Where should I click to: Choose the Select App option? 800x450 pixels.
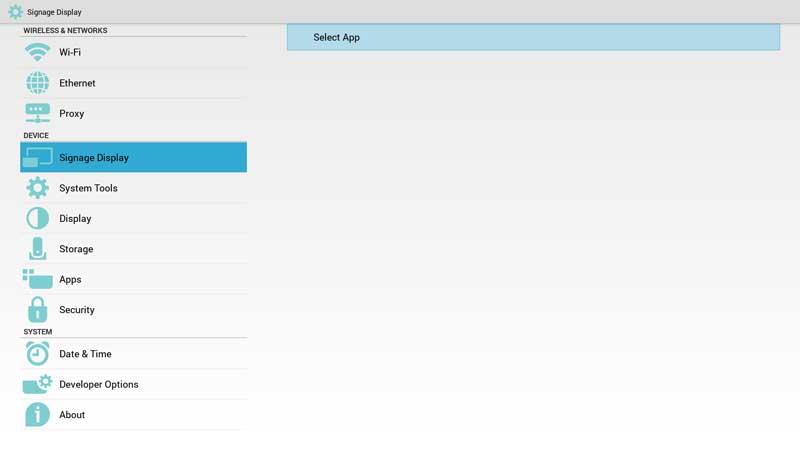(533, 37)
